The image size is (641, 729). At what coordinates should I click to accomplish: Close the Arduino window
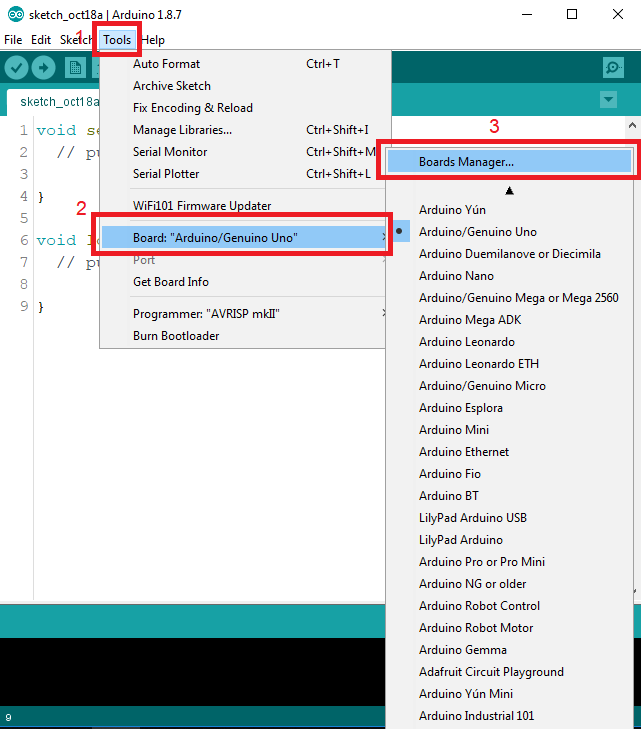pyautogui.click(x=617, y=14)
